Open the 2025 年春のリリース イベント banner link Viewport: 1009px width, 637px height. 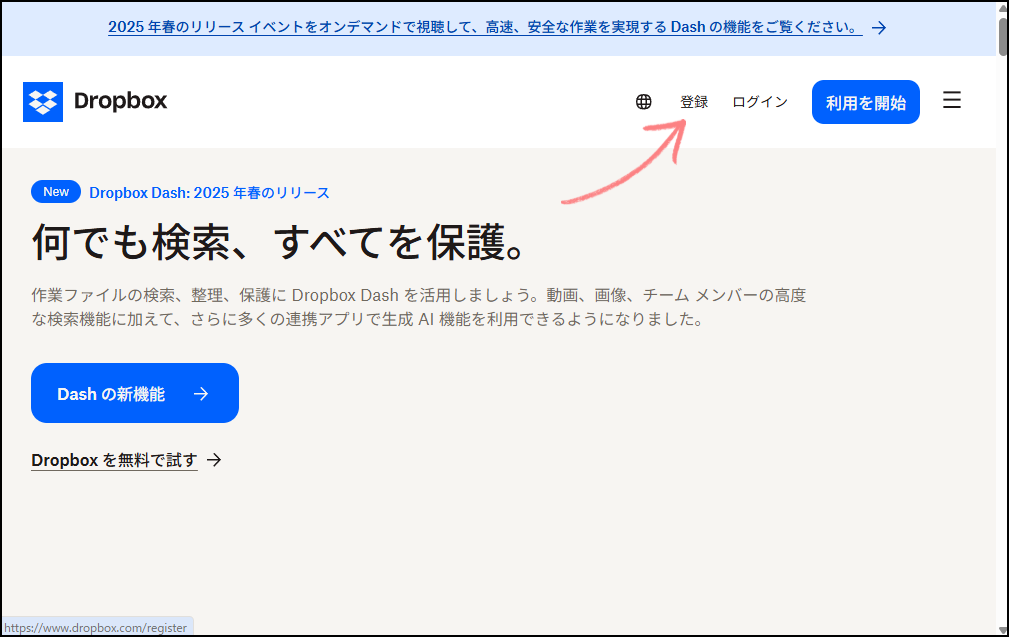pyautogui.click(x=485, y=27)
